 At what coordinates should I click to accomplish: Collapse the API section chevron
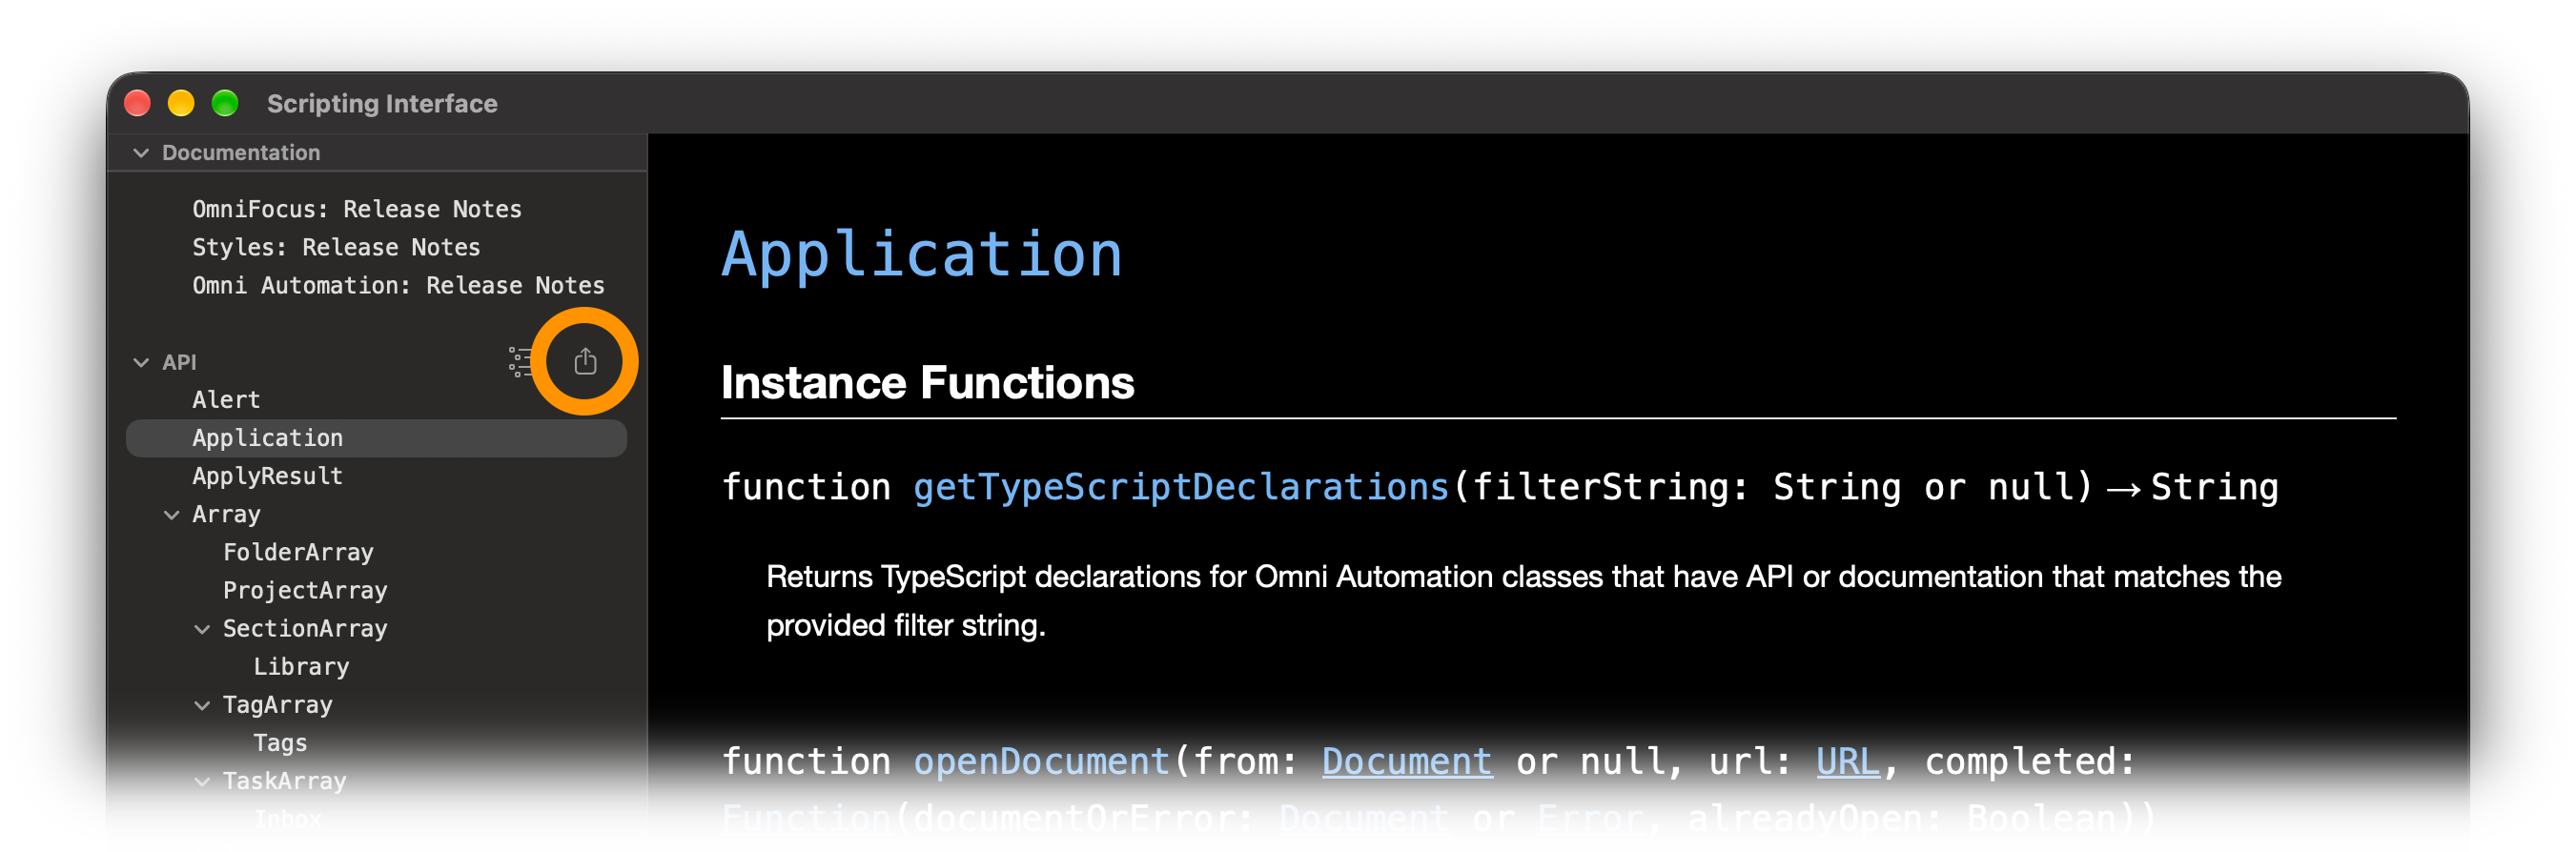pos(141,362)
